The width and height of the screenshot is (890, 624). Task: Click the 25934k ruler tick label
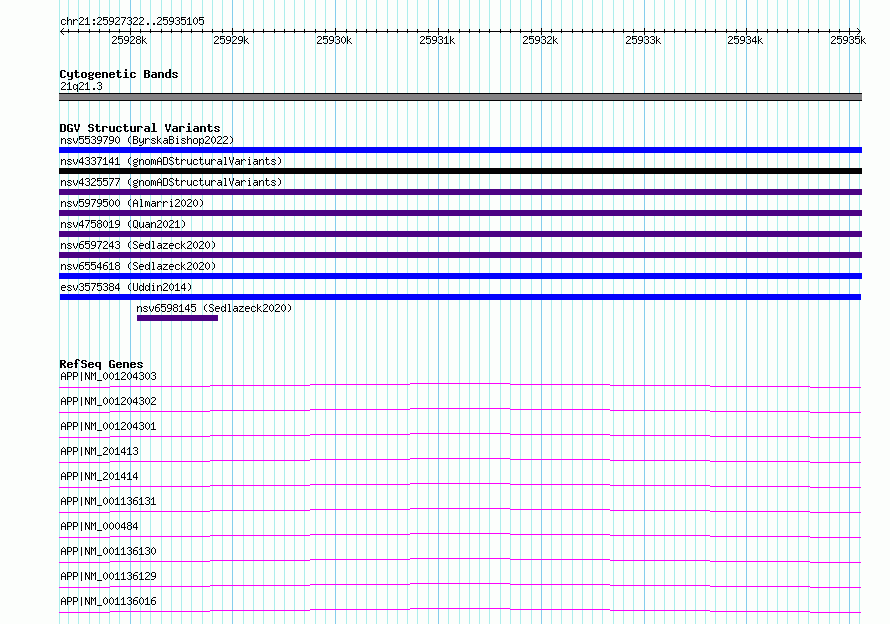tap(745, 40)
